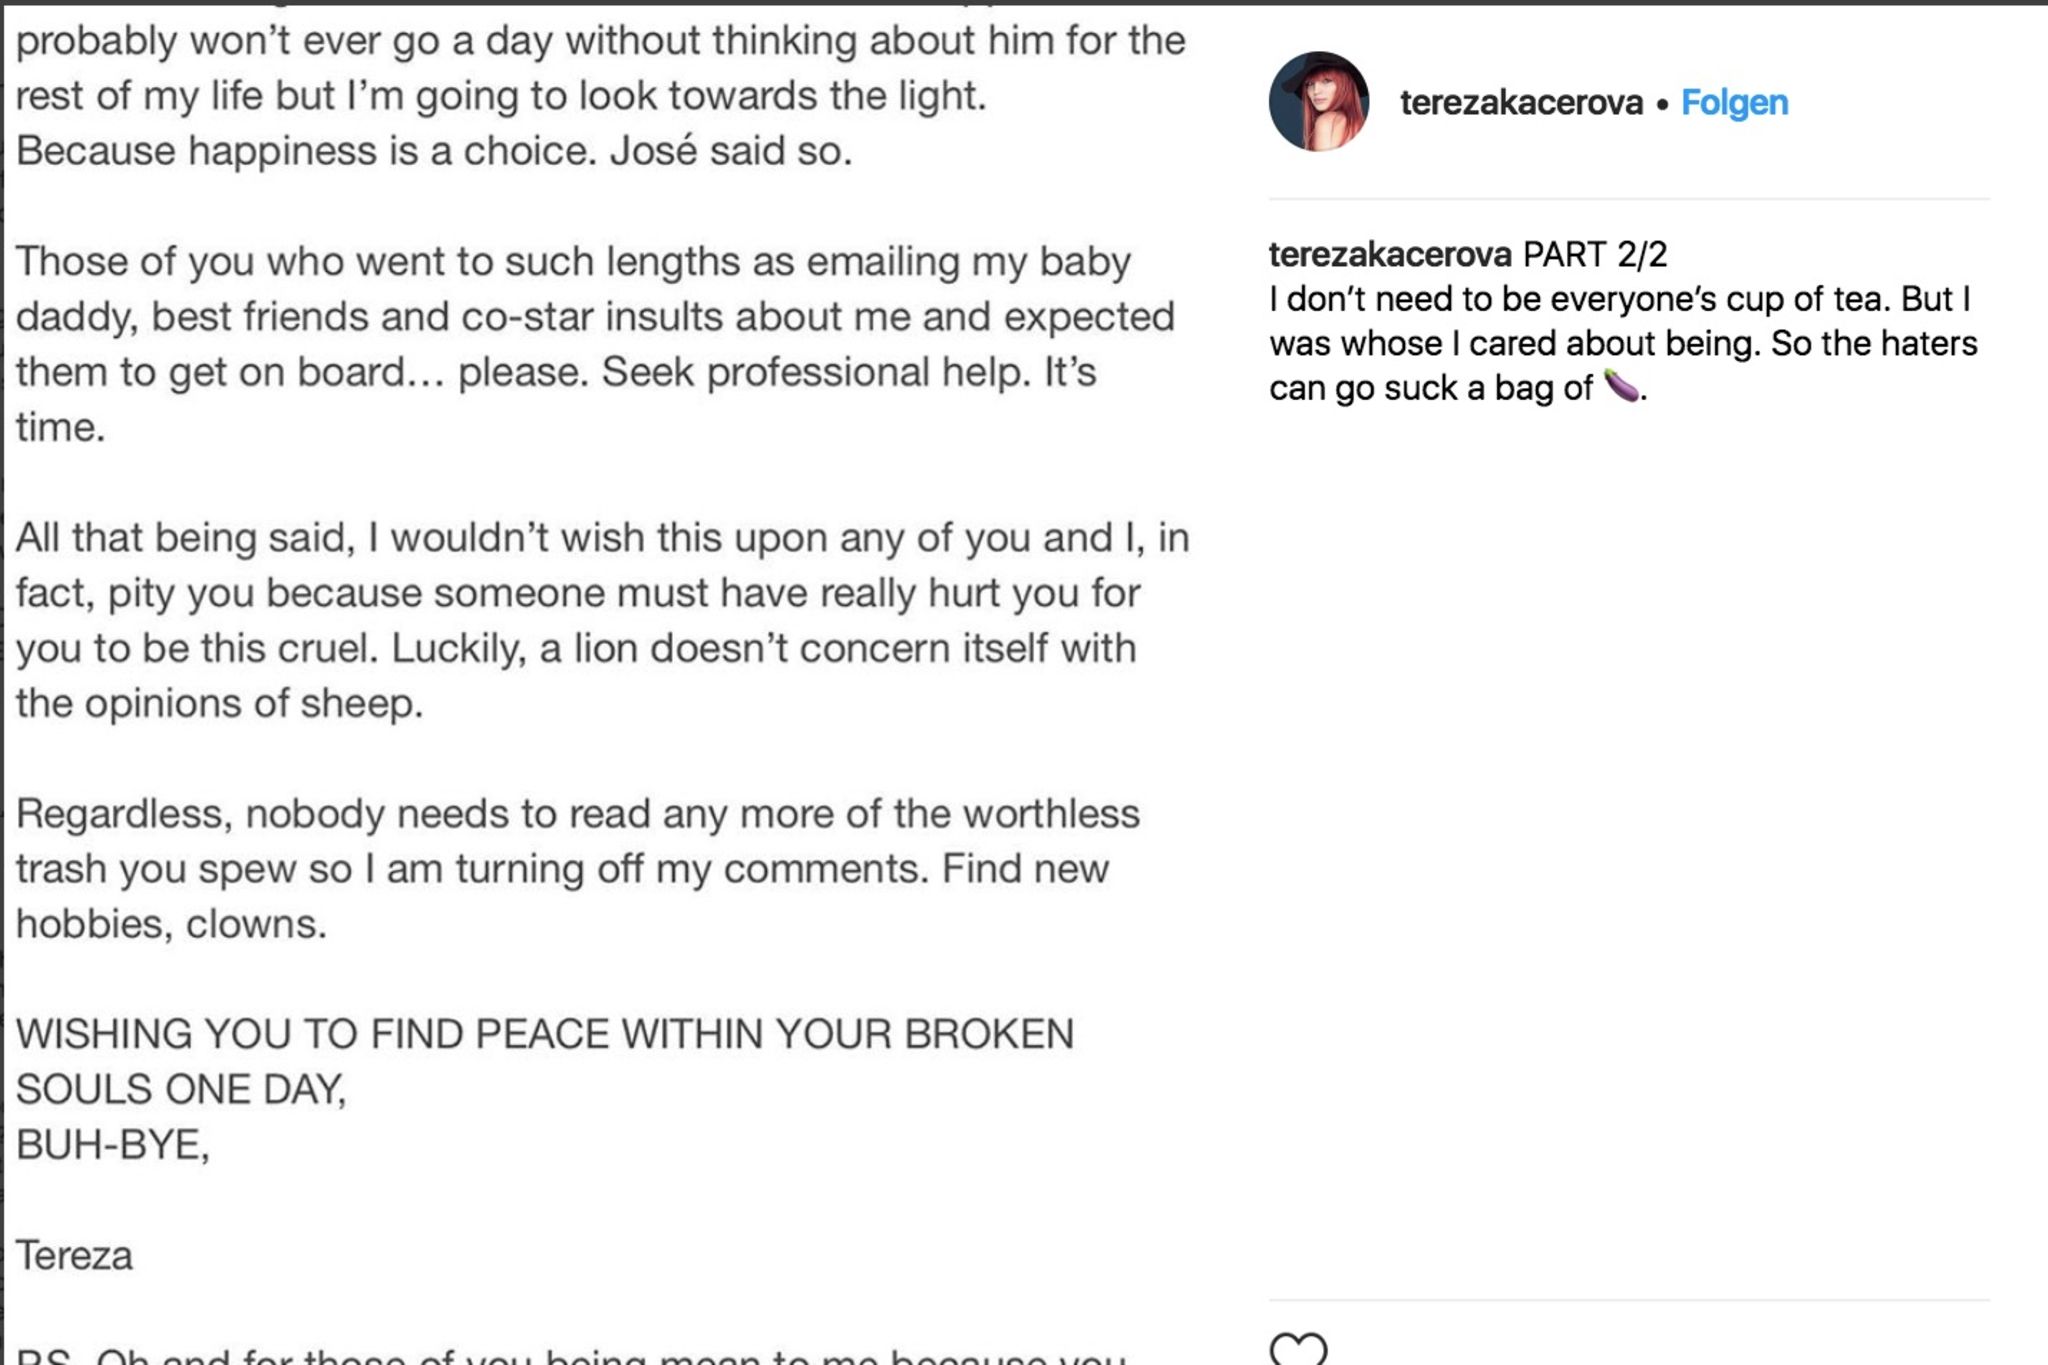The height and width of the screenshot is (1365, 2048).
Task: Click the paragraph starting "Regardless, nobody needs"
Action: [577, 814]
